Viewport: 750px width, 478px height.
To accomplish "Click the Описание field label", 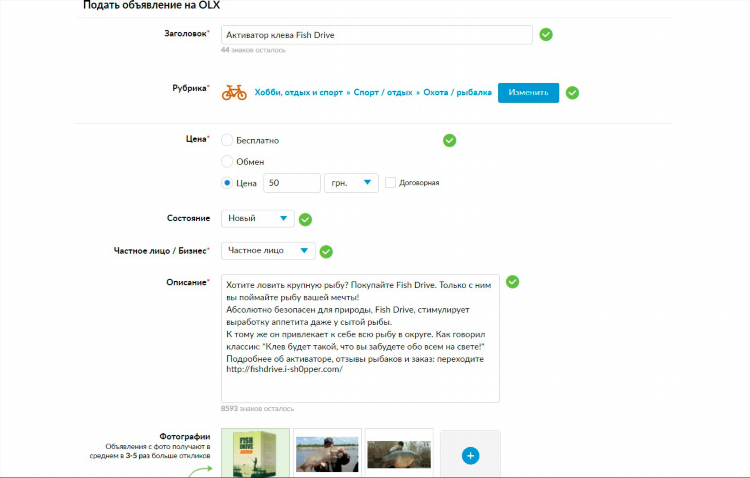I will pyautogui.click(x=188, y=282).
